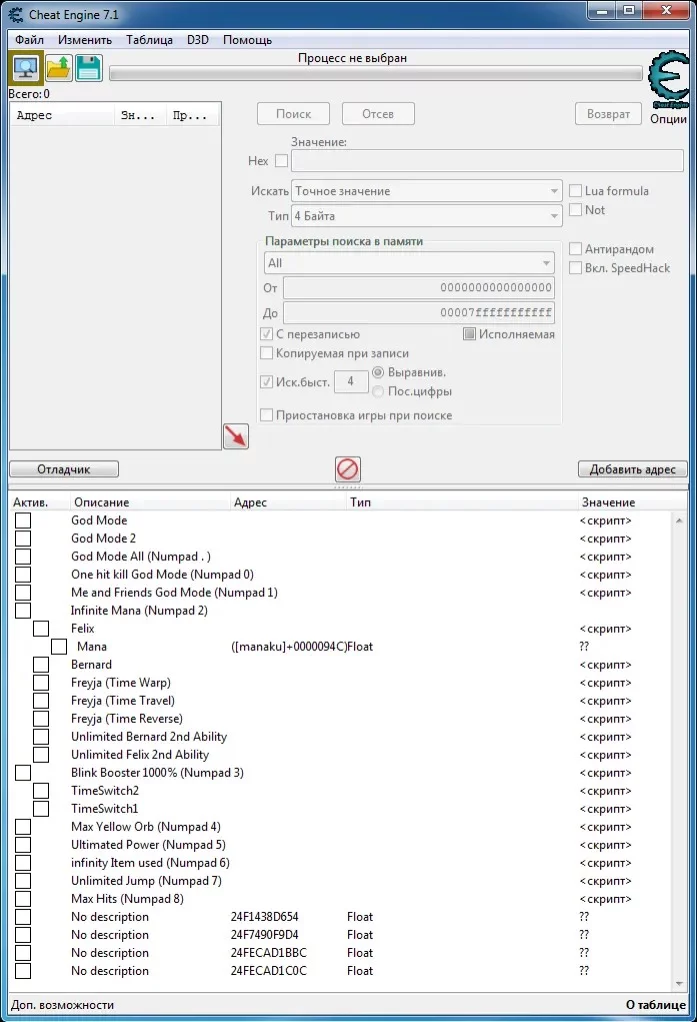Viewport: 697px width, 1022px height.
Task: Clear address list with red prohibition icon
Action: click(348, 469)
